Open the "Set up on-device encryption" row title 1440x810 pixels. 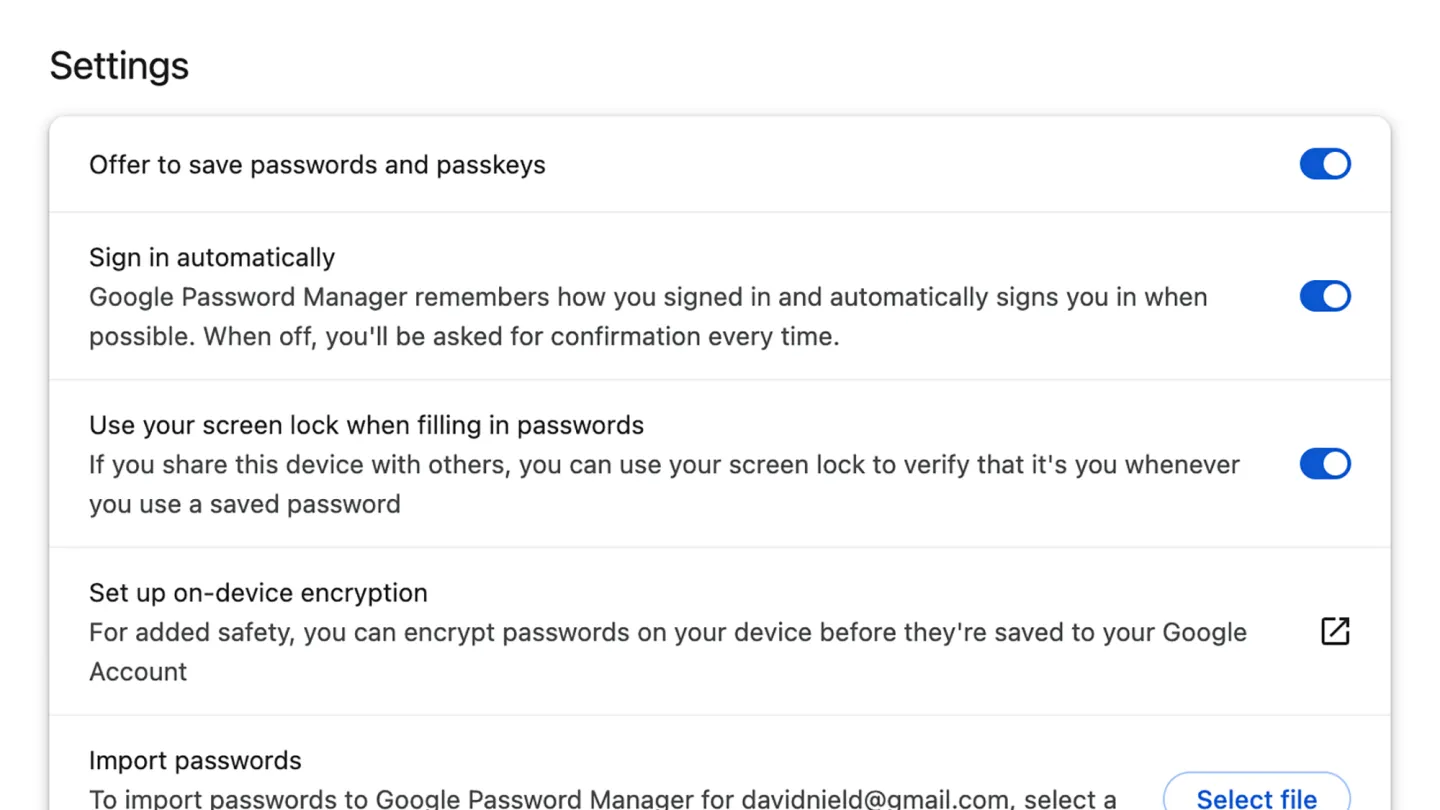coord(258,593)
